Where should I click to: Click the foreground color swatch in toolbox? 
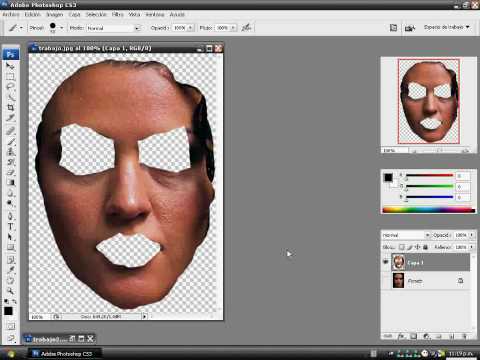8,311
